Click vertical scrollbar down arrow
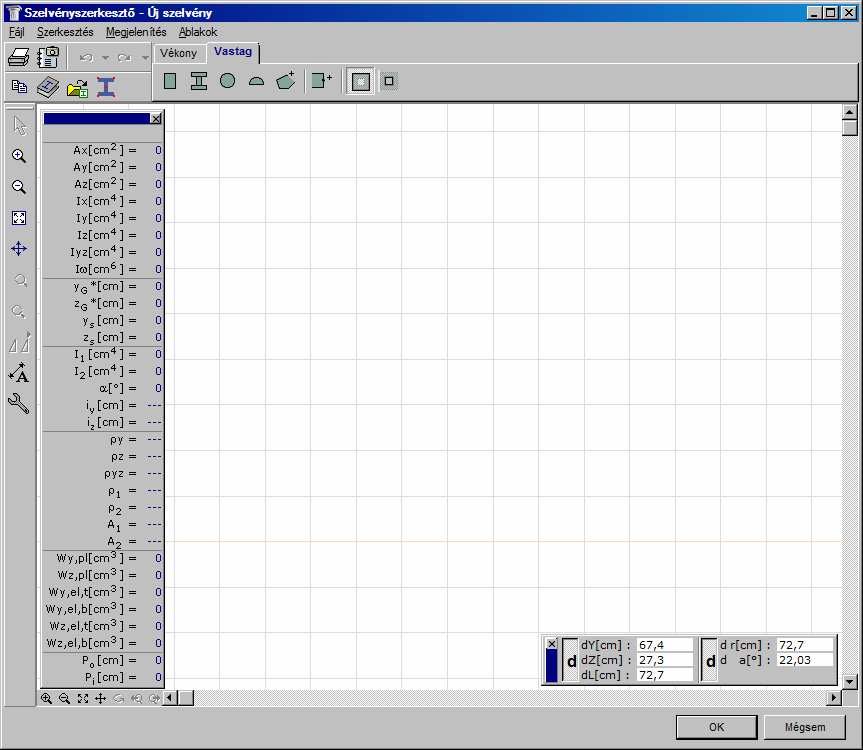Viewport: 863px width, 750px height. click(x=850, y=682)
